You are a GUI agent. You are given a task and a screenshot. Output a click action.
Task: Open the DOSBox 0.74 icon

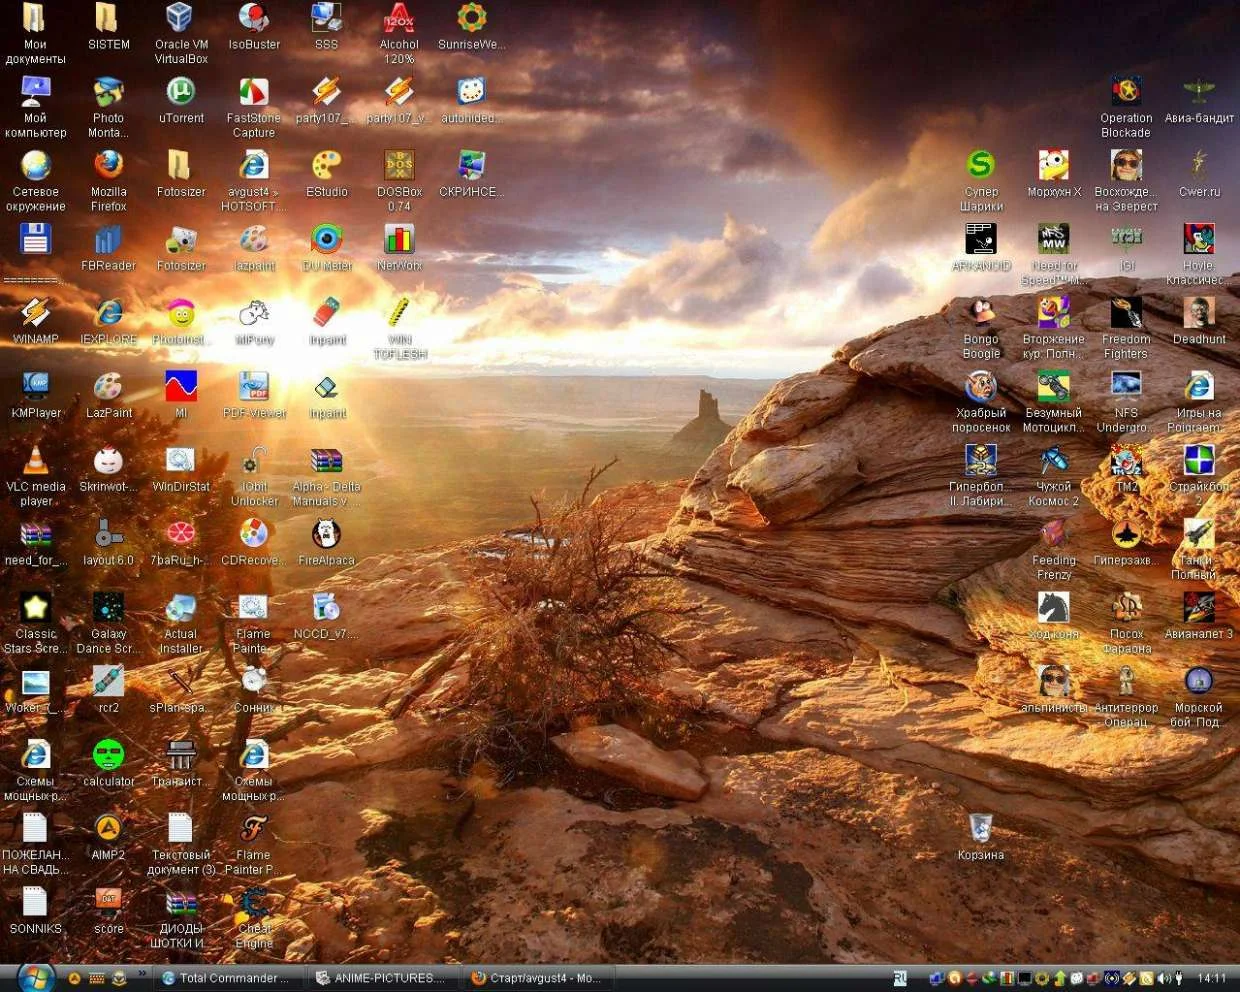[399, 181]
